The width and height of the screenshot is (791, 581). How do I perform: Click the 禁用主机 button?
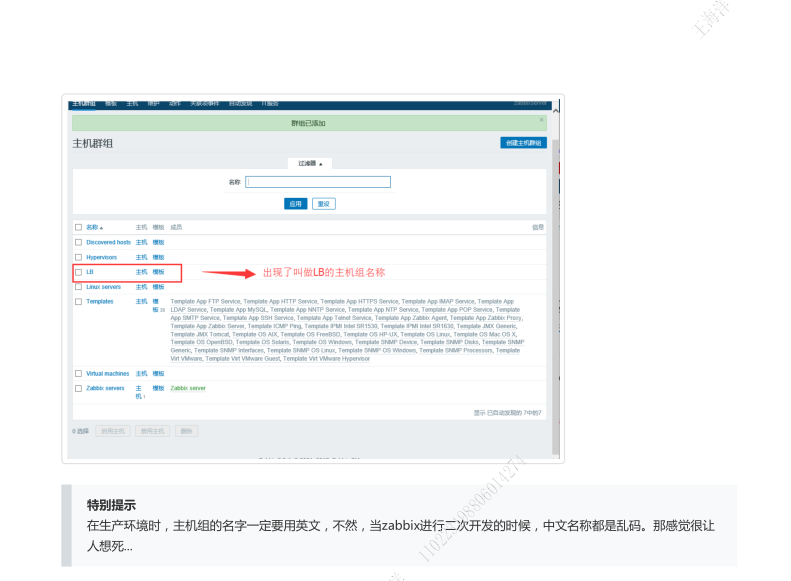point(152,431)
